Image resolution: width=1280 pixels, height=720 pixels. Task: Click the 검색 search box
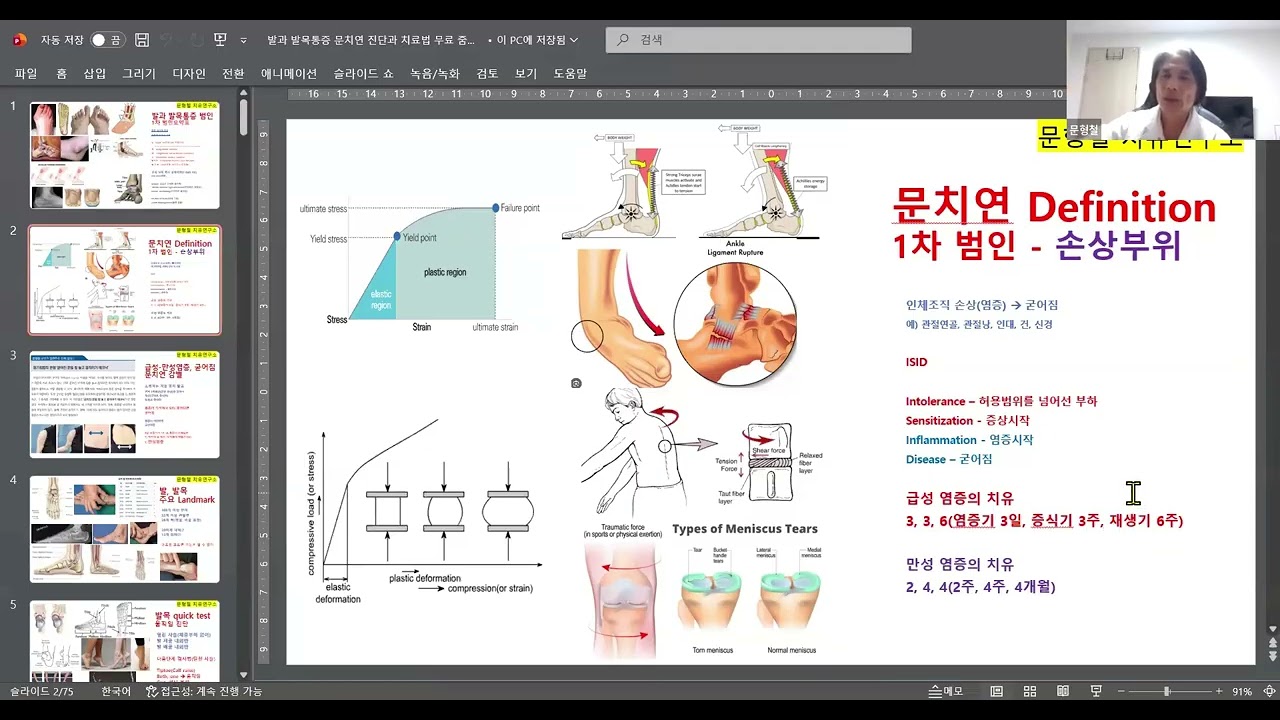(x=759, y=40)
